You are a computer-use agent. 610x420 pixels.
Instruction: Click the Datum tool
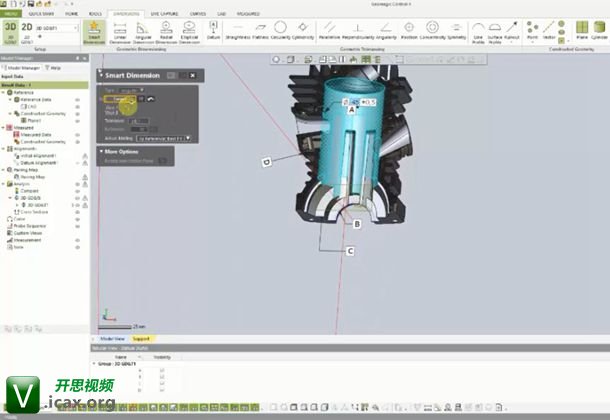point(213,30)
